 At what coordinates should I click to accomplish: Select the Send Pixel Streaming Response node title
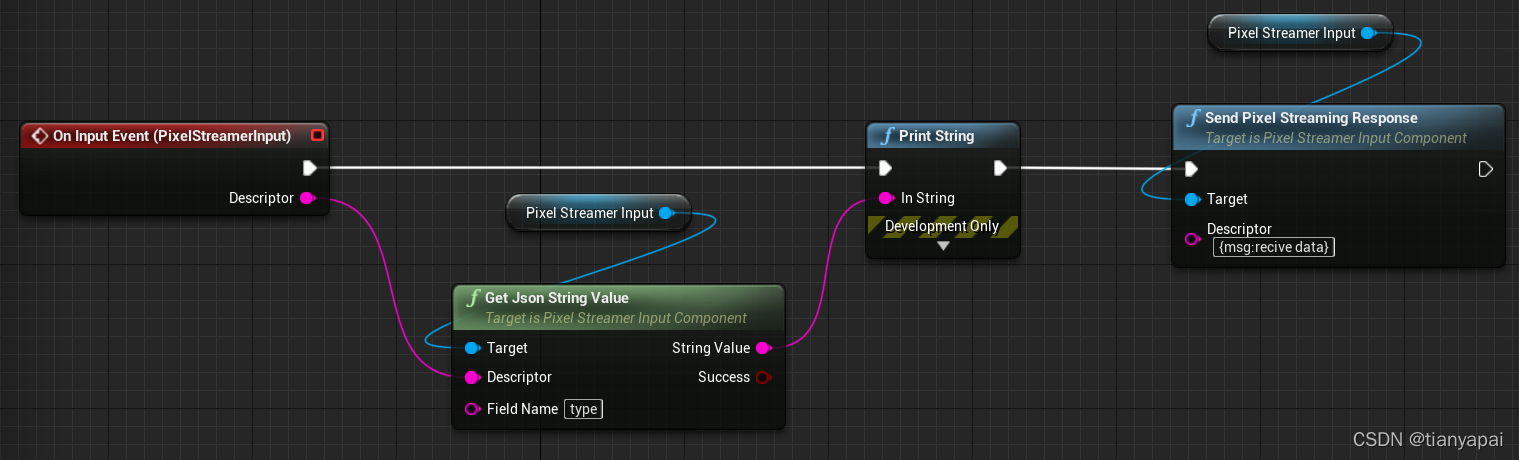(1311, 118)
